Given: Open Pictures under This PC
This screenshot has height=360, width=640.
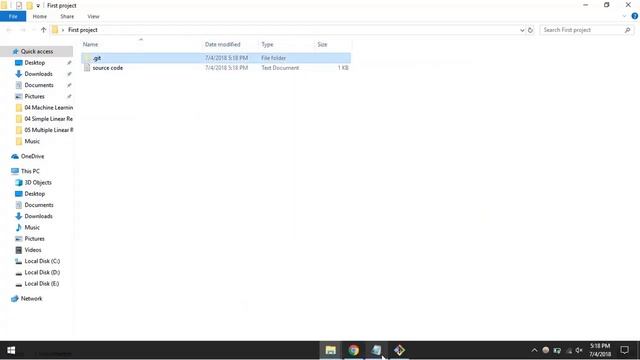Looking at the screenshot, I should click(34, 239).
